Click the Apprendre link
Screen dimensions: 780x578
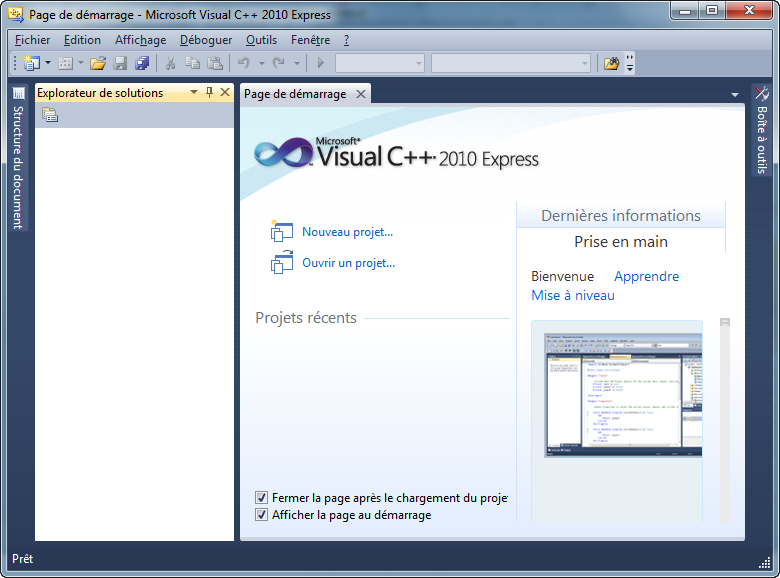tap(646, 276)
